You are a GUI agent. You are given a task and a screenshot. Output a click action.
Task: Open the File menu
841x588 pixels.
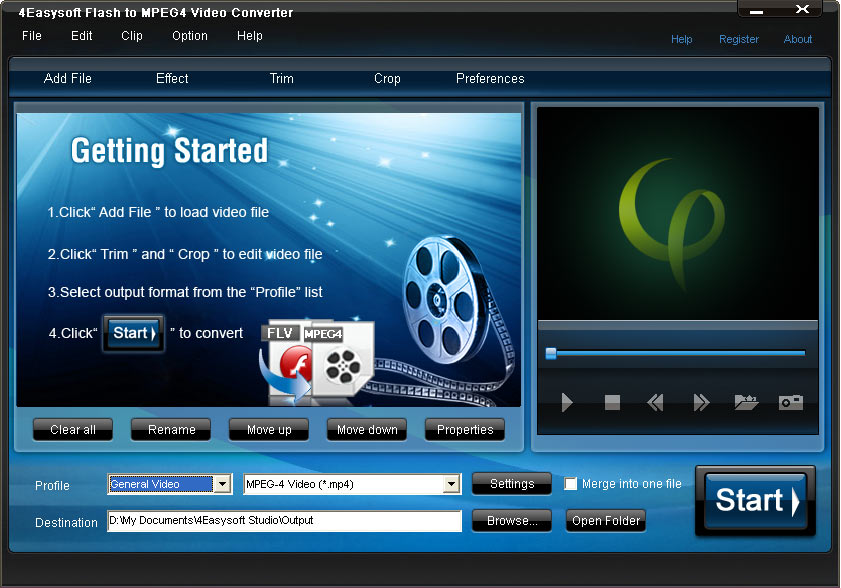pyautogui.click(x=32, y=36)
